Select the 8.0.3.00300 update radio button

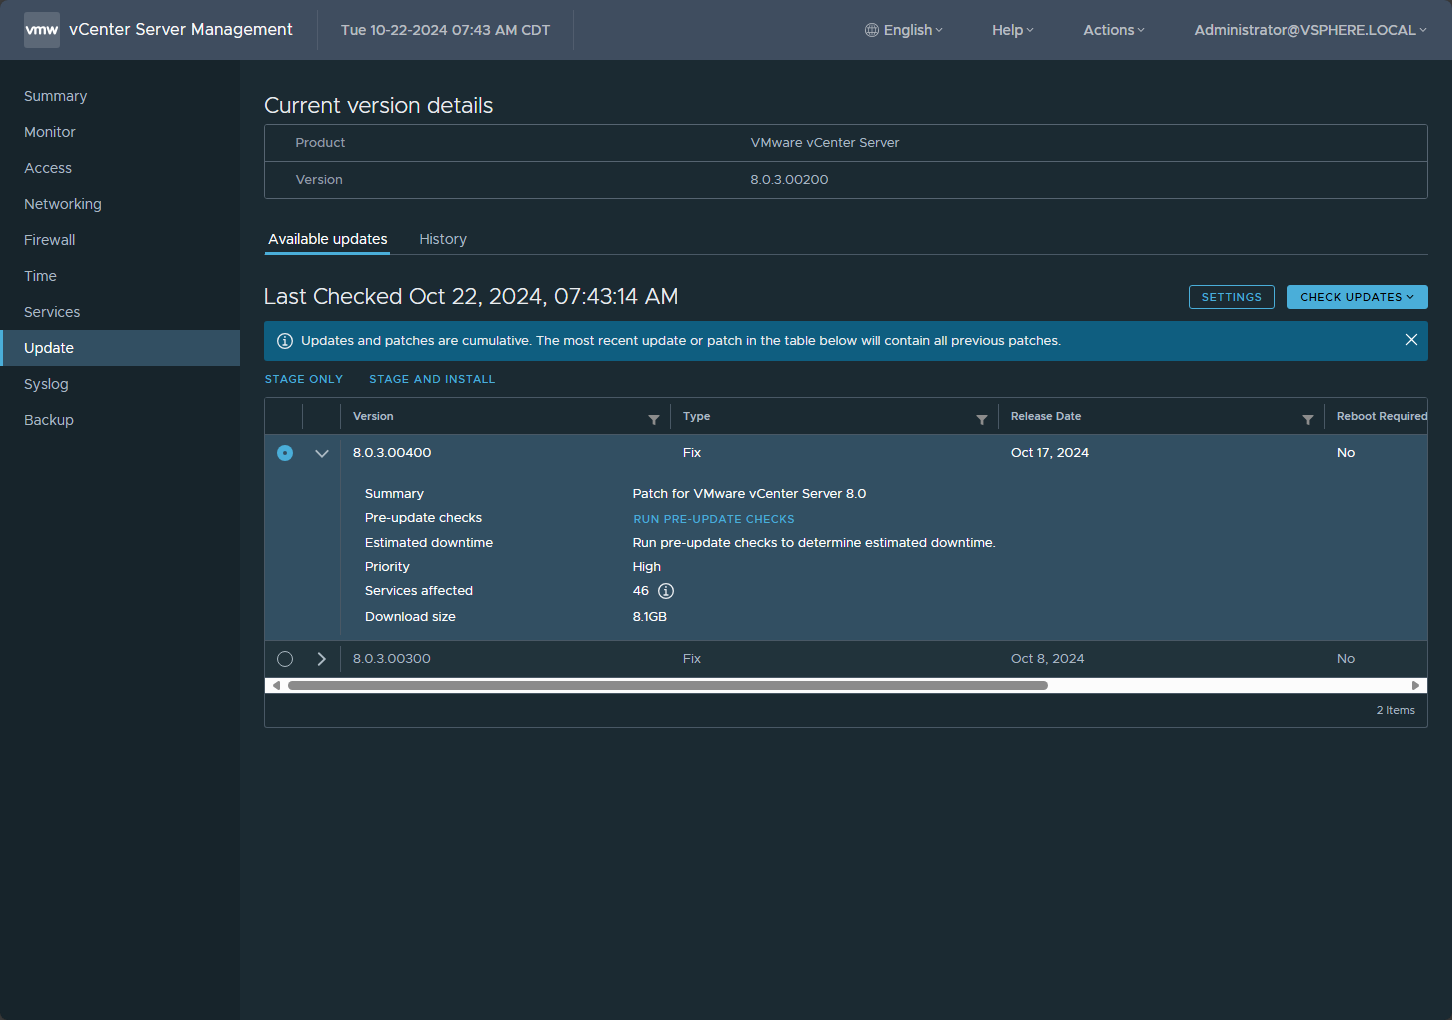click(285, 659)
